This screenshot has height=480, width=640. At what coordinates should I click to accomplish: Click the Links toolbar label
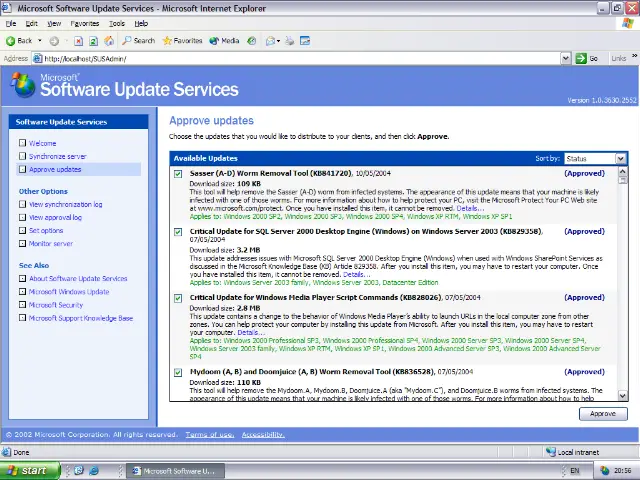click(618, 58)
